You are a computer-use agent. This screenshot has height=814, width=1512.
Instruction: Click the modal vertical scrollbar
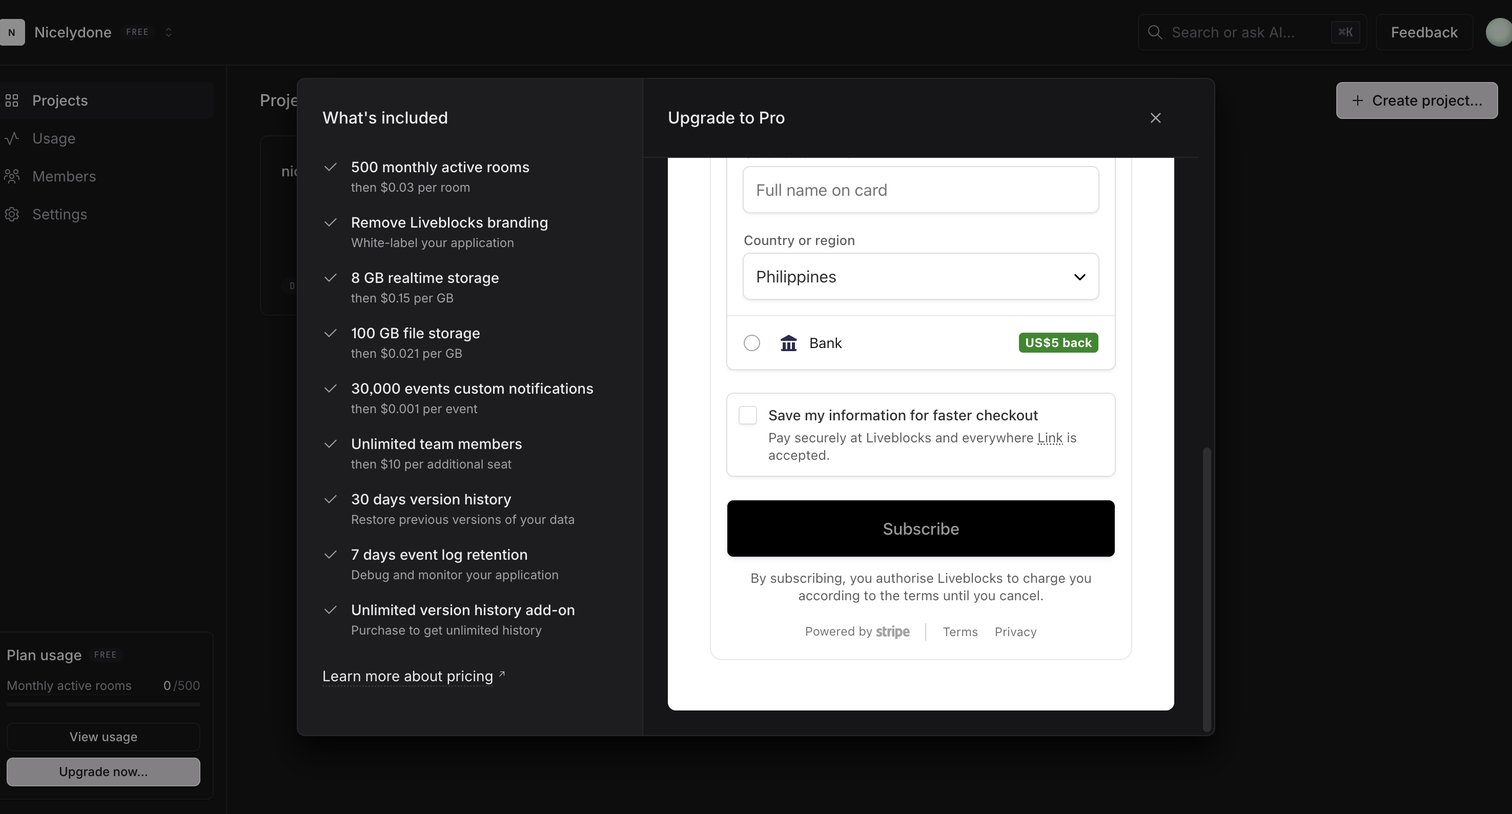[1206, 590]
